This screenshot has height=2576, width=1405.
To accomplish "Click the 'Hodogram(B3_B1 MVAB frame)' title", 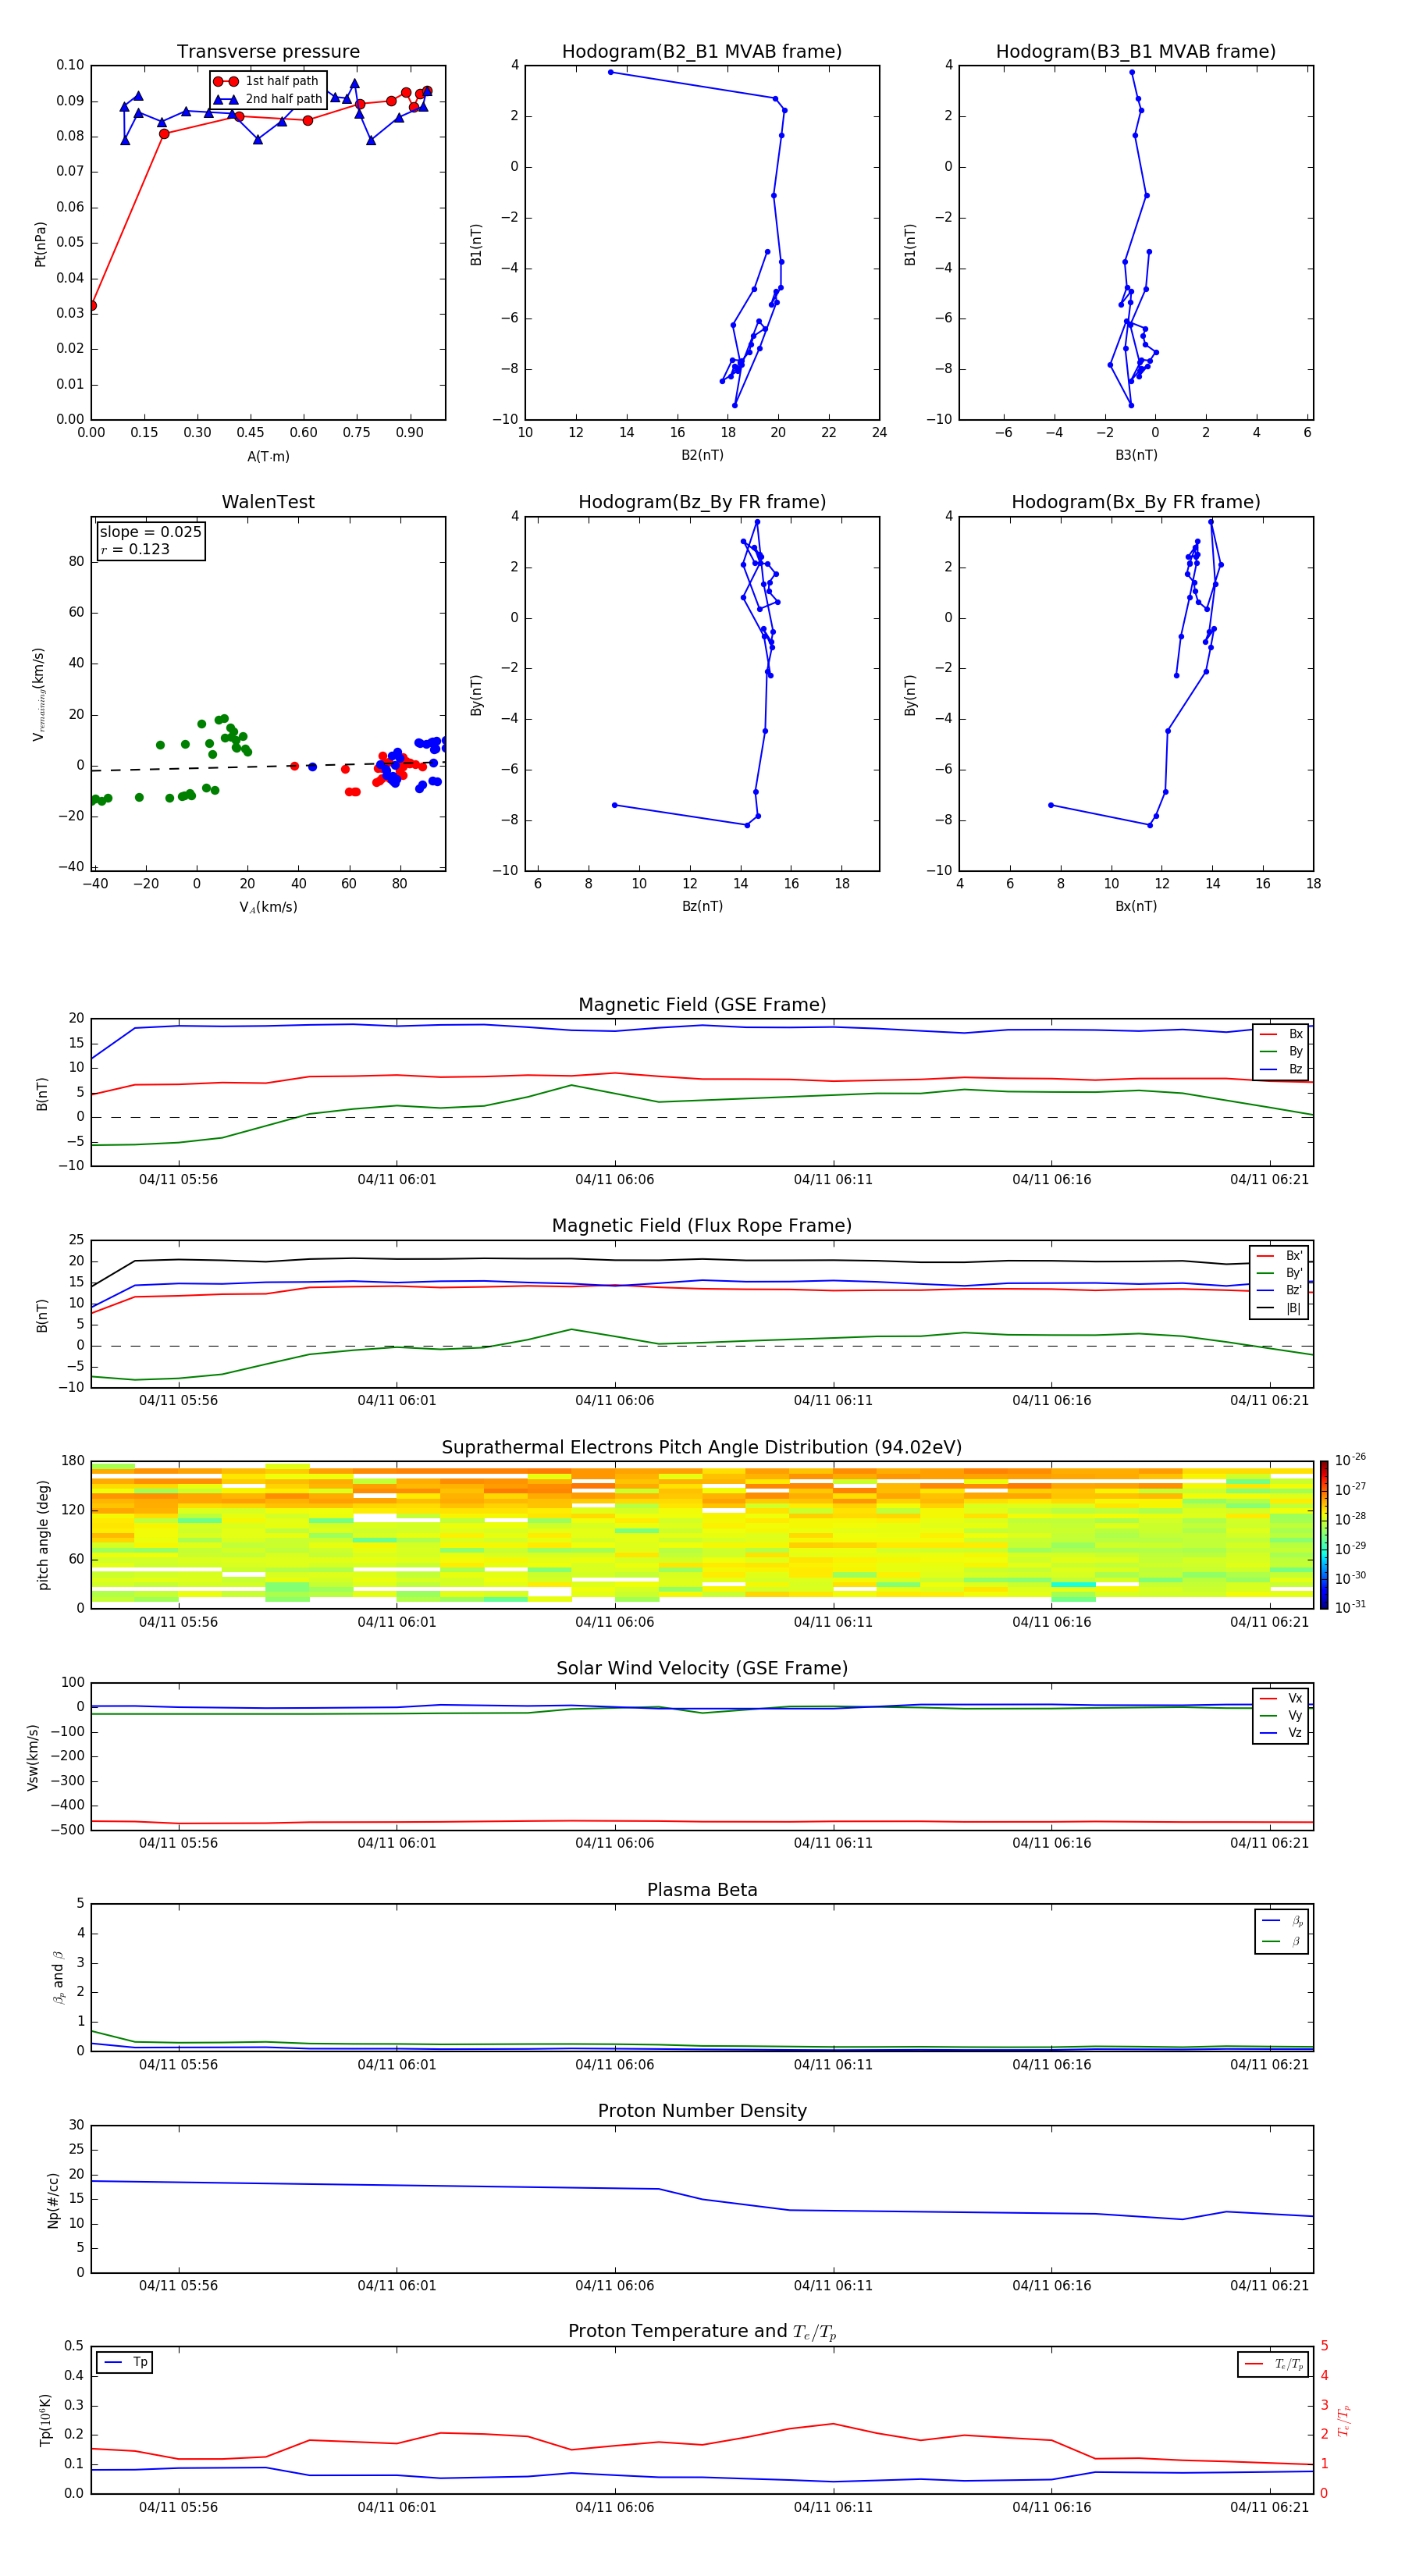I will point(1136,52).
